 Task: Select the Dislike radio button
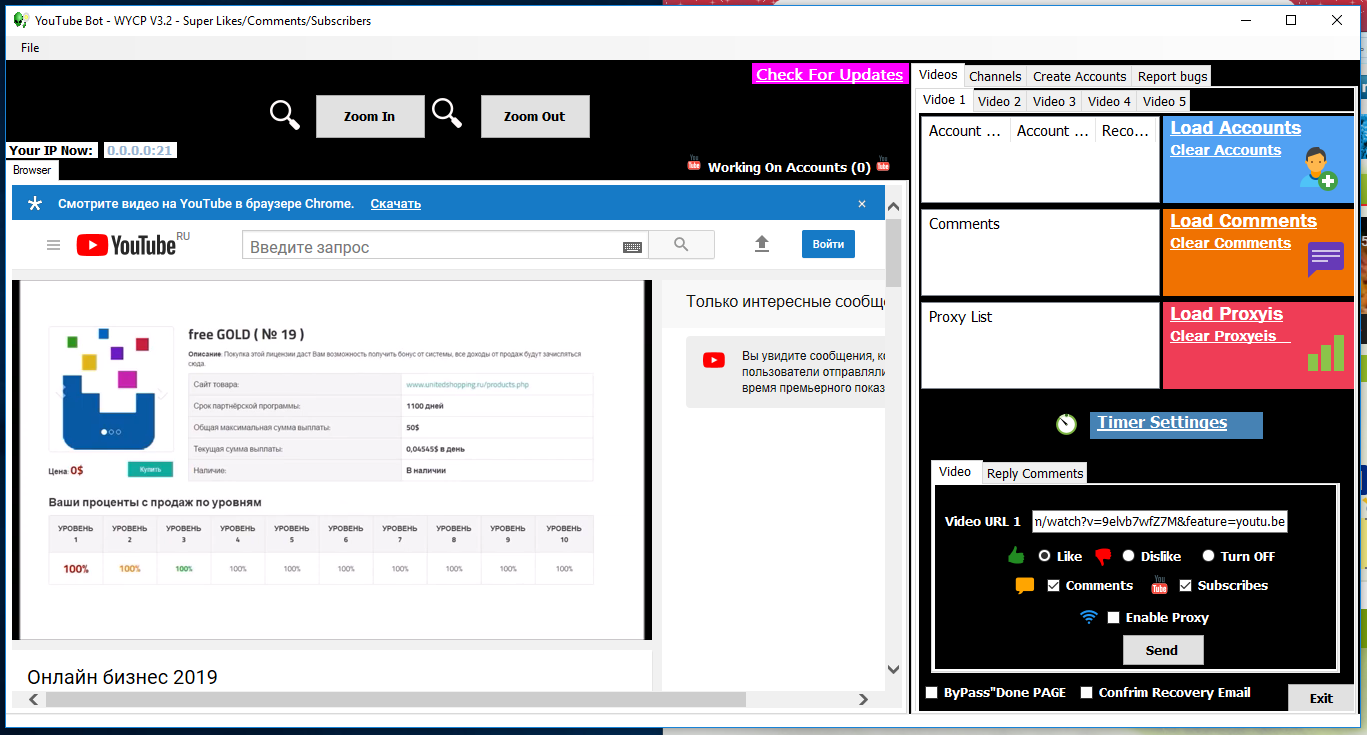[x=1128, y=556]
